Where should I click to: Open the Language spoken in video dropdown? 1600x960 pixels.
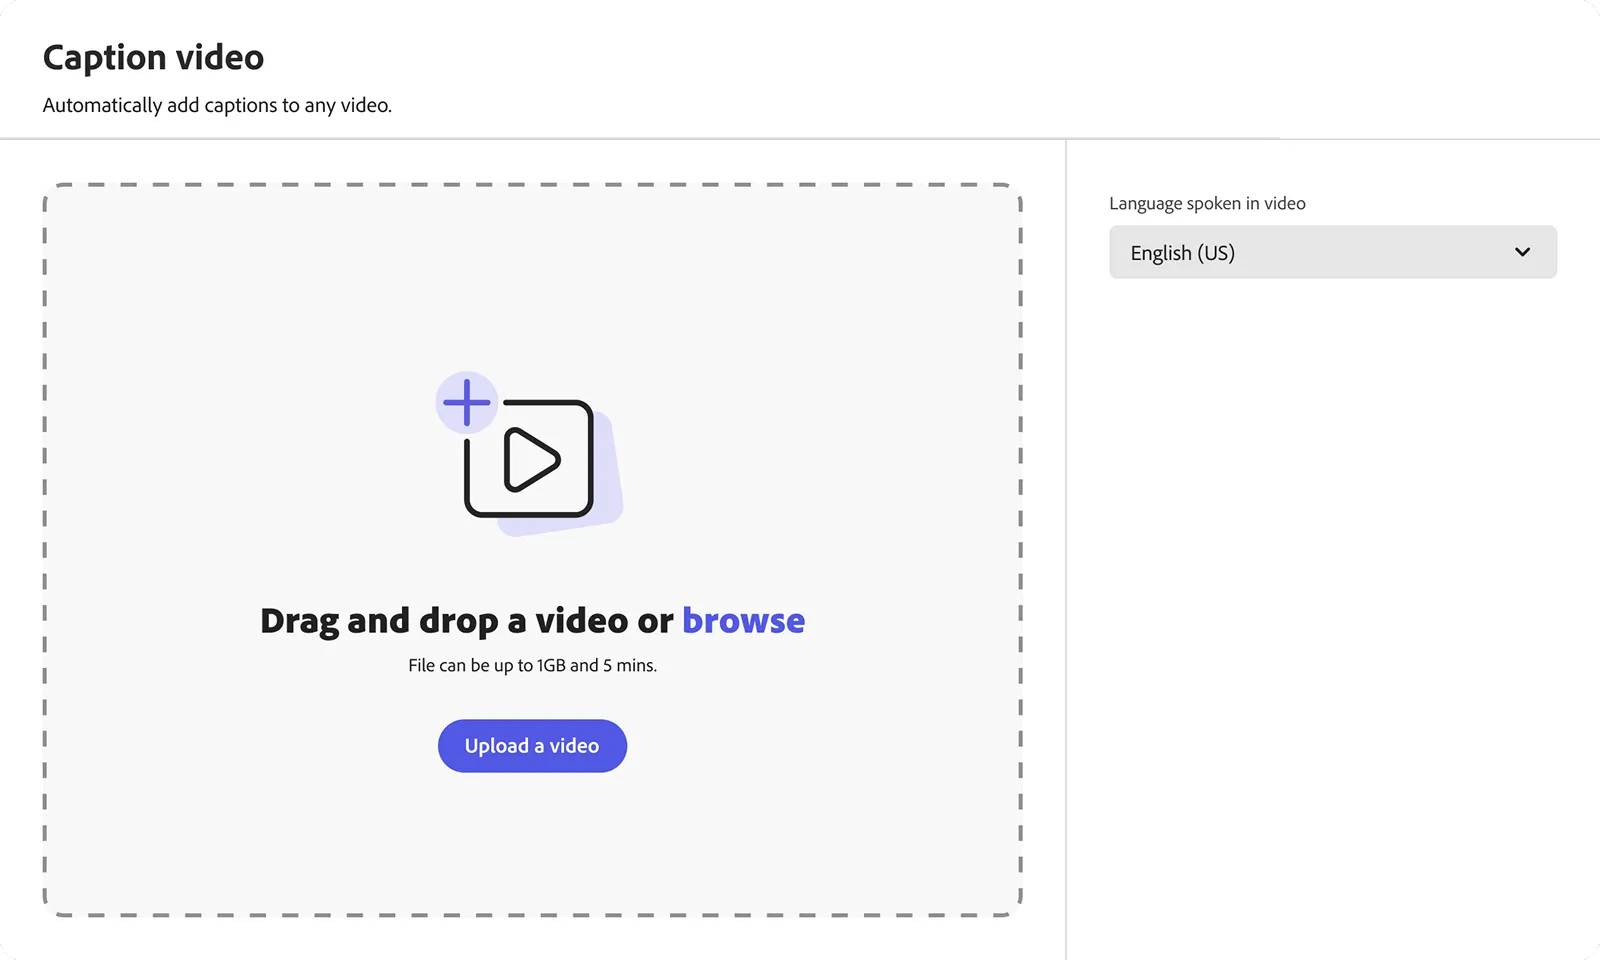pyautogui.click(x=1332, y=252)
